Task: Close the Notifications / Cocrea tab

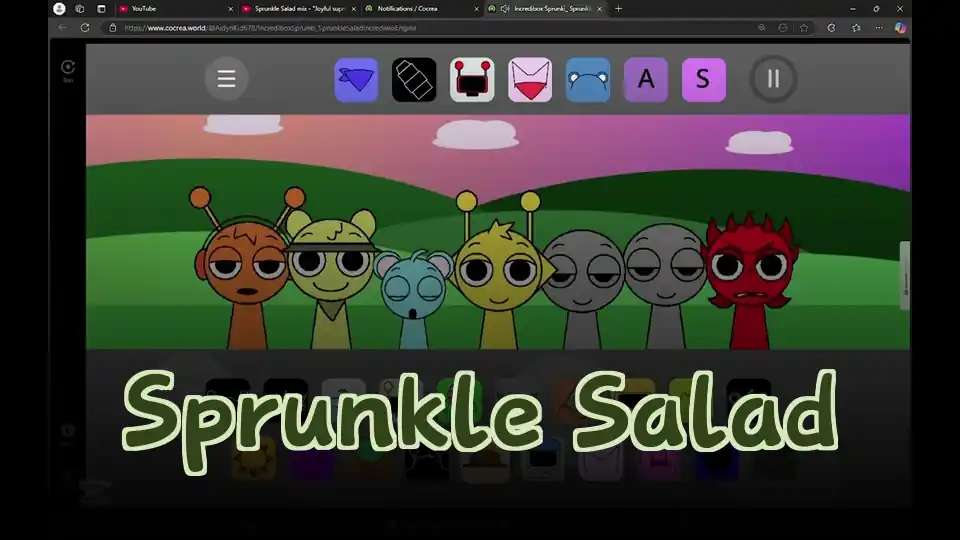Action: (477, 9)
